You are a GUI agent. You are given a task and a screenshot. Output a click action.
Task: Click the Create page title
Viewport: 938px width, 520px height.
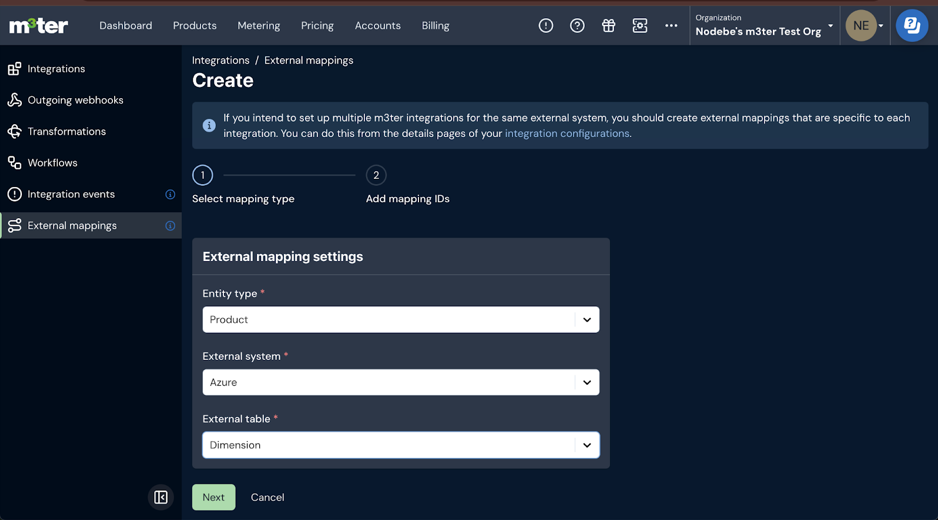pos(223,80)
